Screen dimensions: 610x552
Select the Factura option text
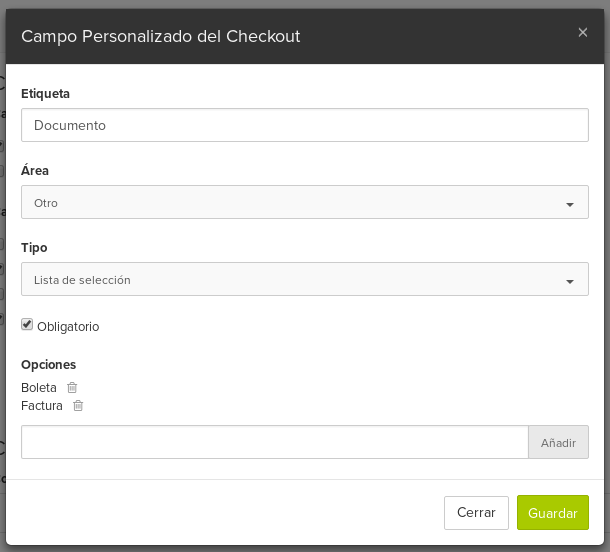tap(42, 405)
